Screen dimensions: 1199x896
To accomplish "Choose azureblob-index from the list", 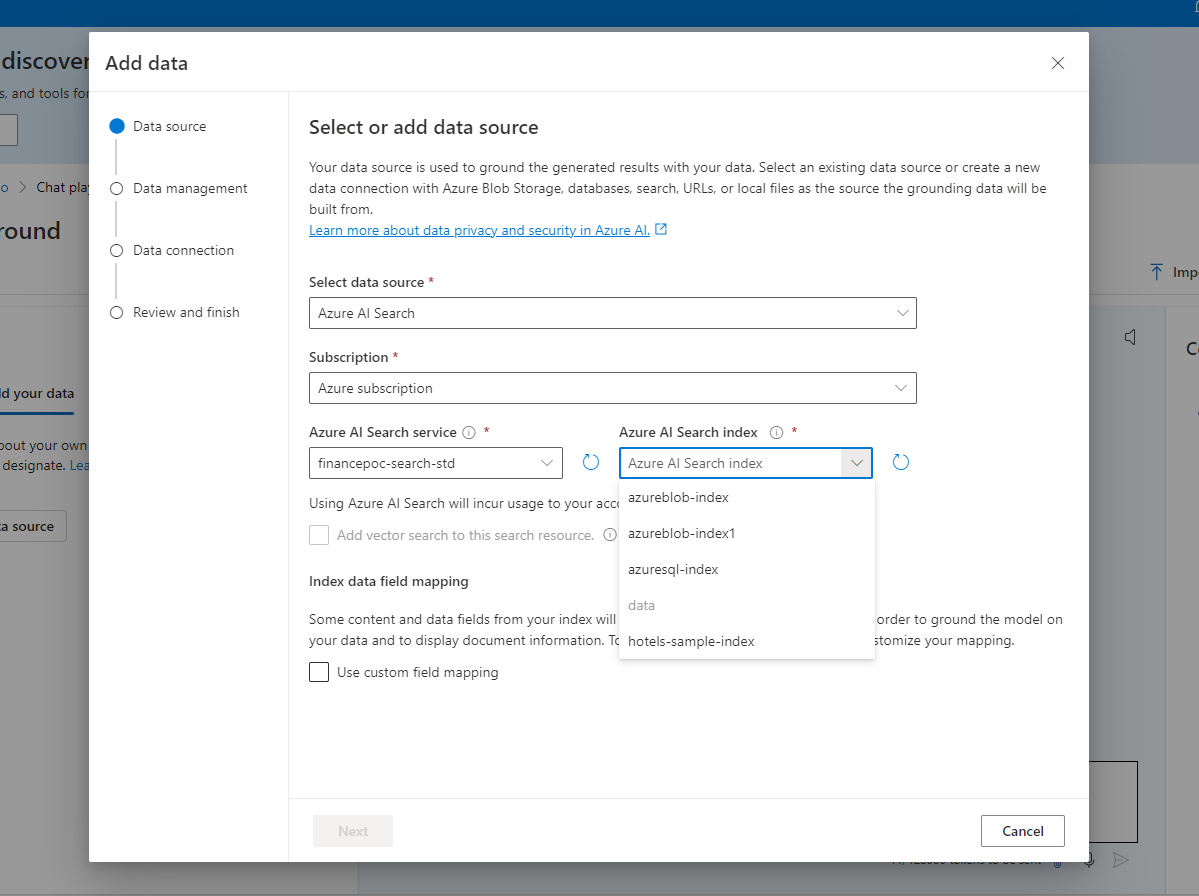I will 746,498.
